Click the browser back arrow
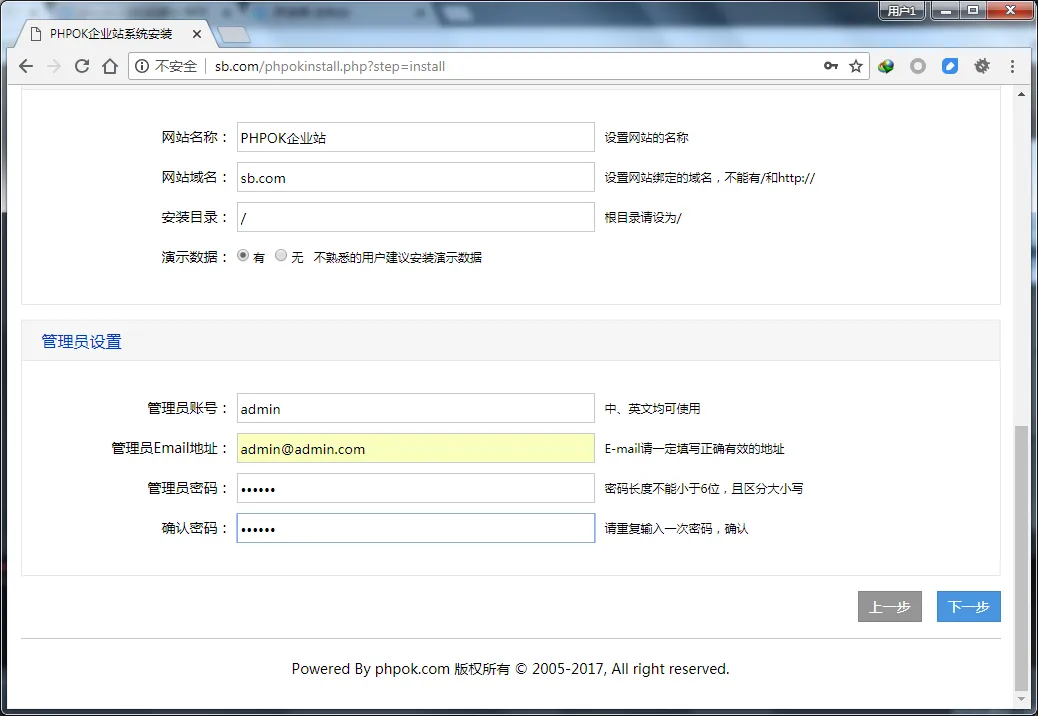This screenshot has width=1038, height=716. pos(26,66)
